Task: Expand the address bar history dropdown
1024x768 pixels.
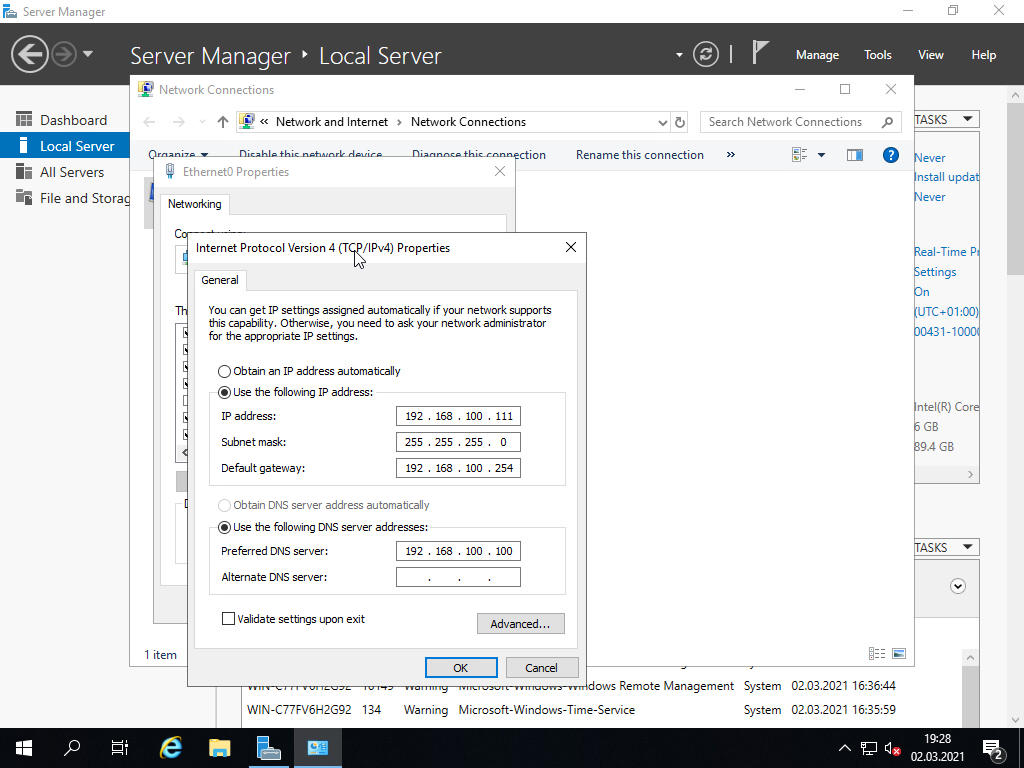Action: (663, 121)
